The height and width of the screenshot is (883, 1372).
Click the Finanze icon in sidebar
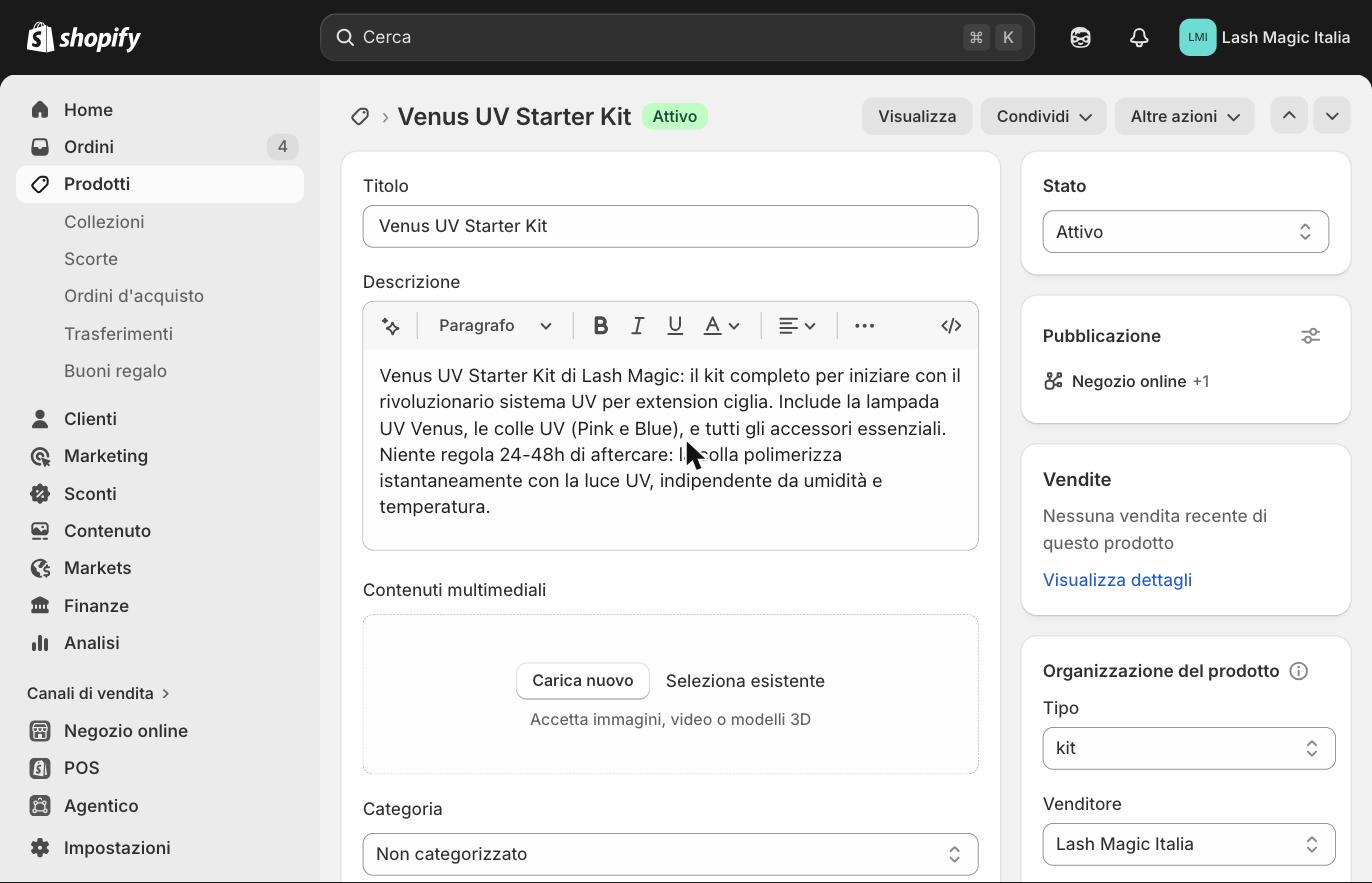(x=40, y=606)
